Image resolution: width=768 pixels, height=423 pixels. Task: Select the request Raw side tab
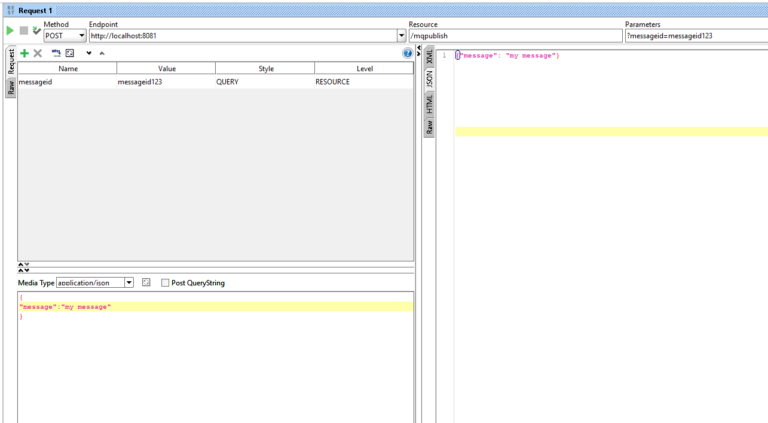pos(11,88)
